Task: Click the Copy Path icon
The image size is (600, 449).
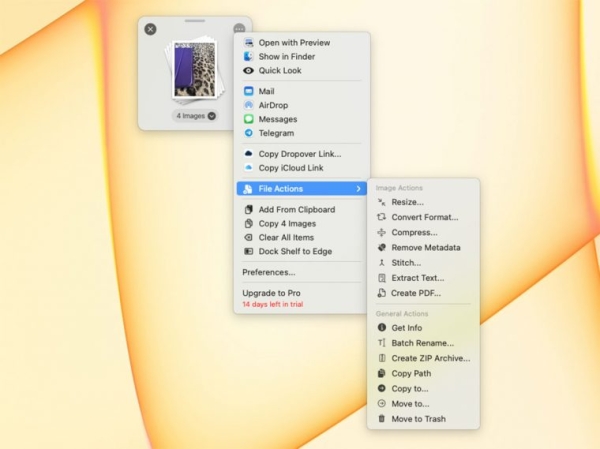Action: point(382,373)
